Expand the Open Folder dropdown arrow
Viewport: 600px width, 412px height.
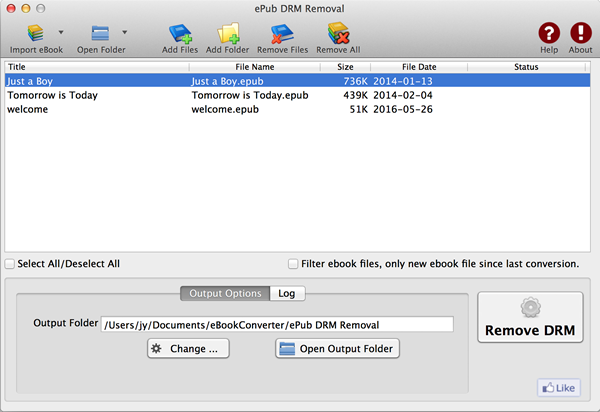click(x=124, y=33)
